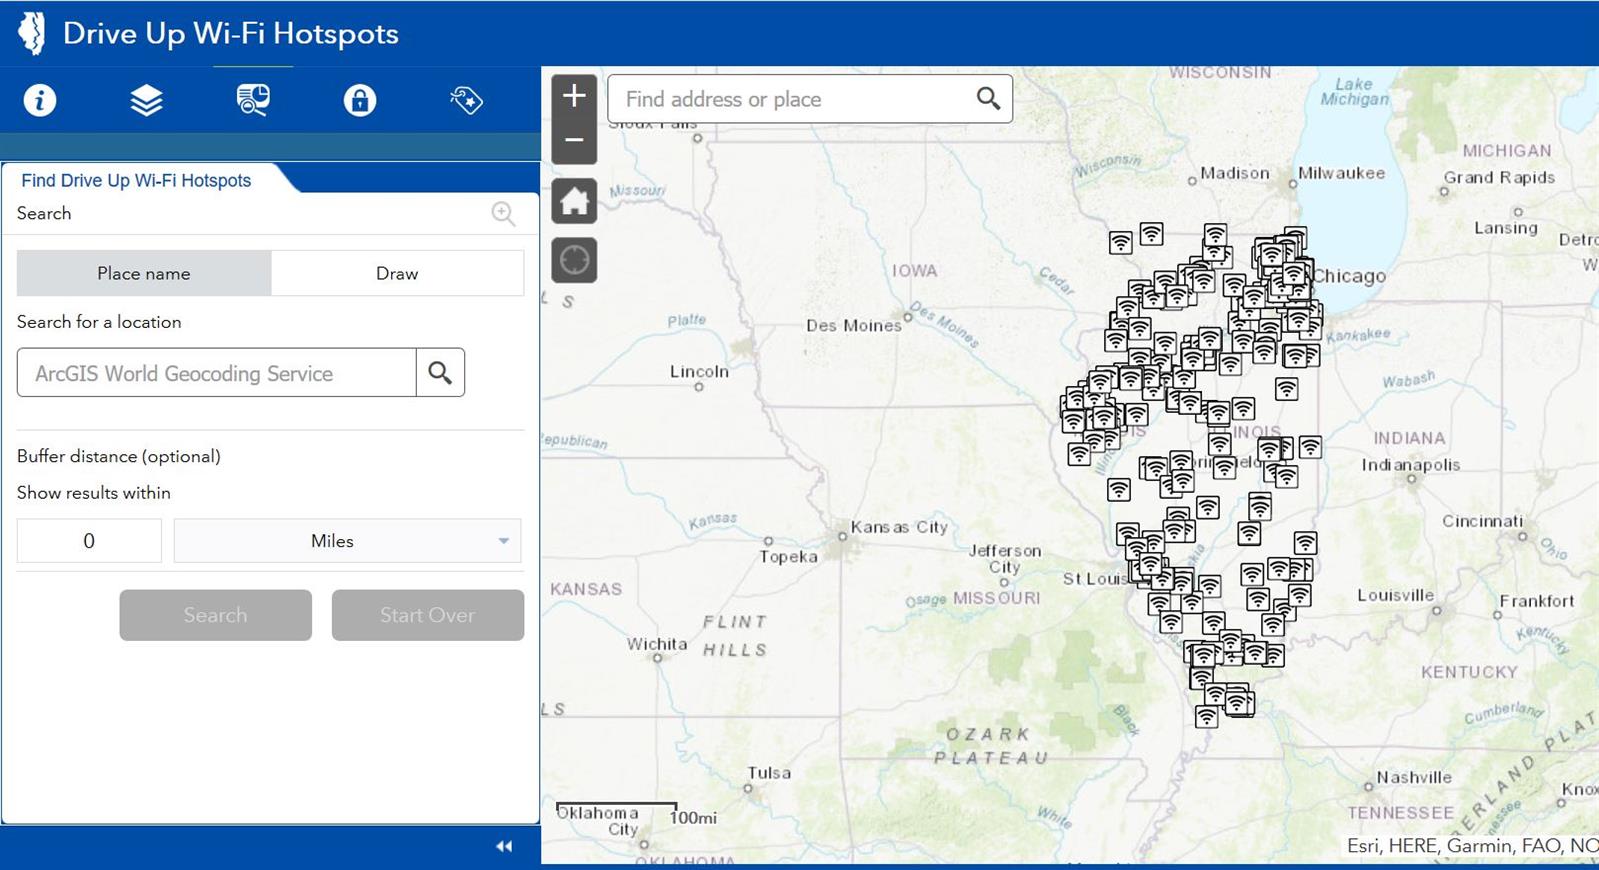Find my location on map
The image size is (1599, 870).
click(x=574, y=260)
